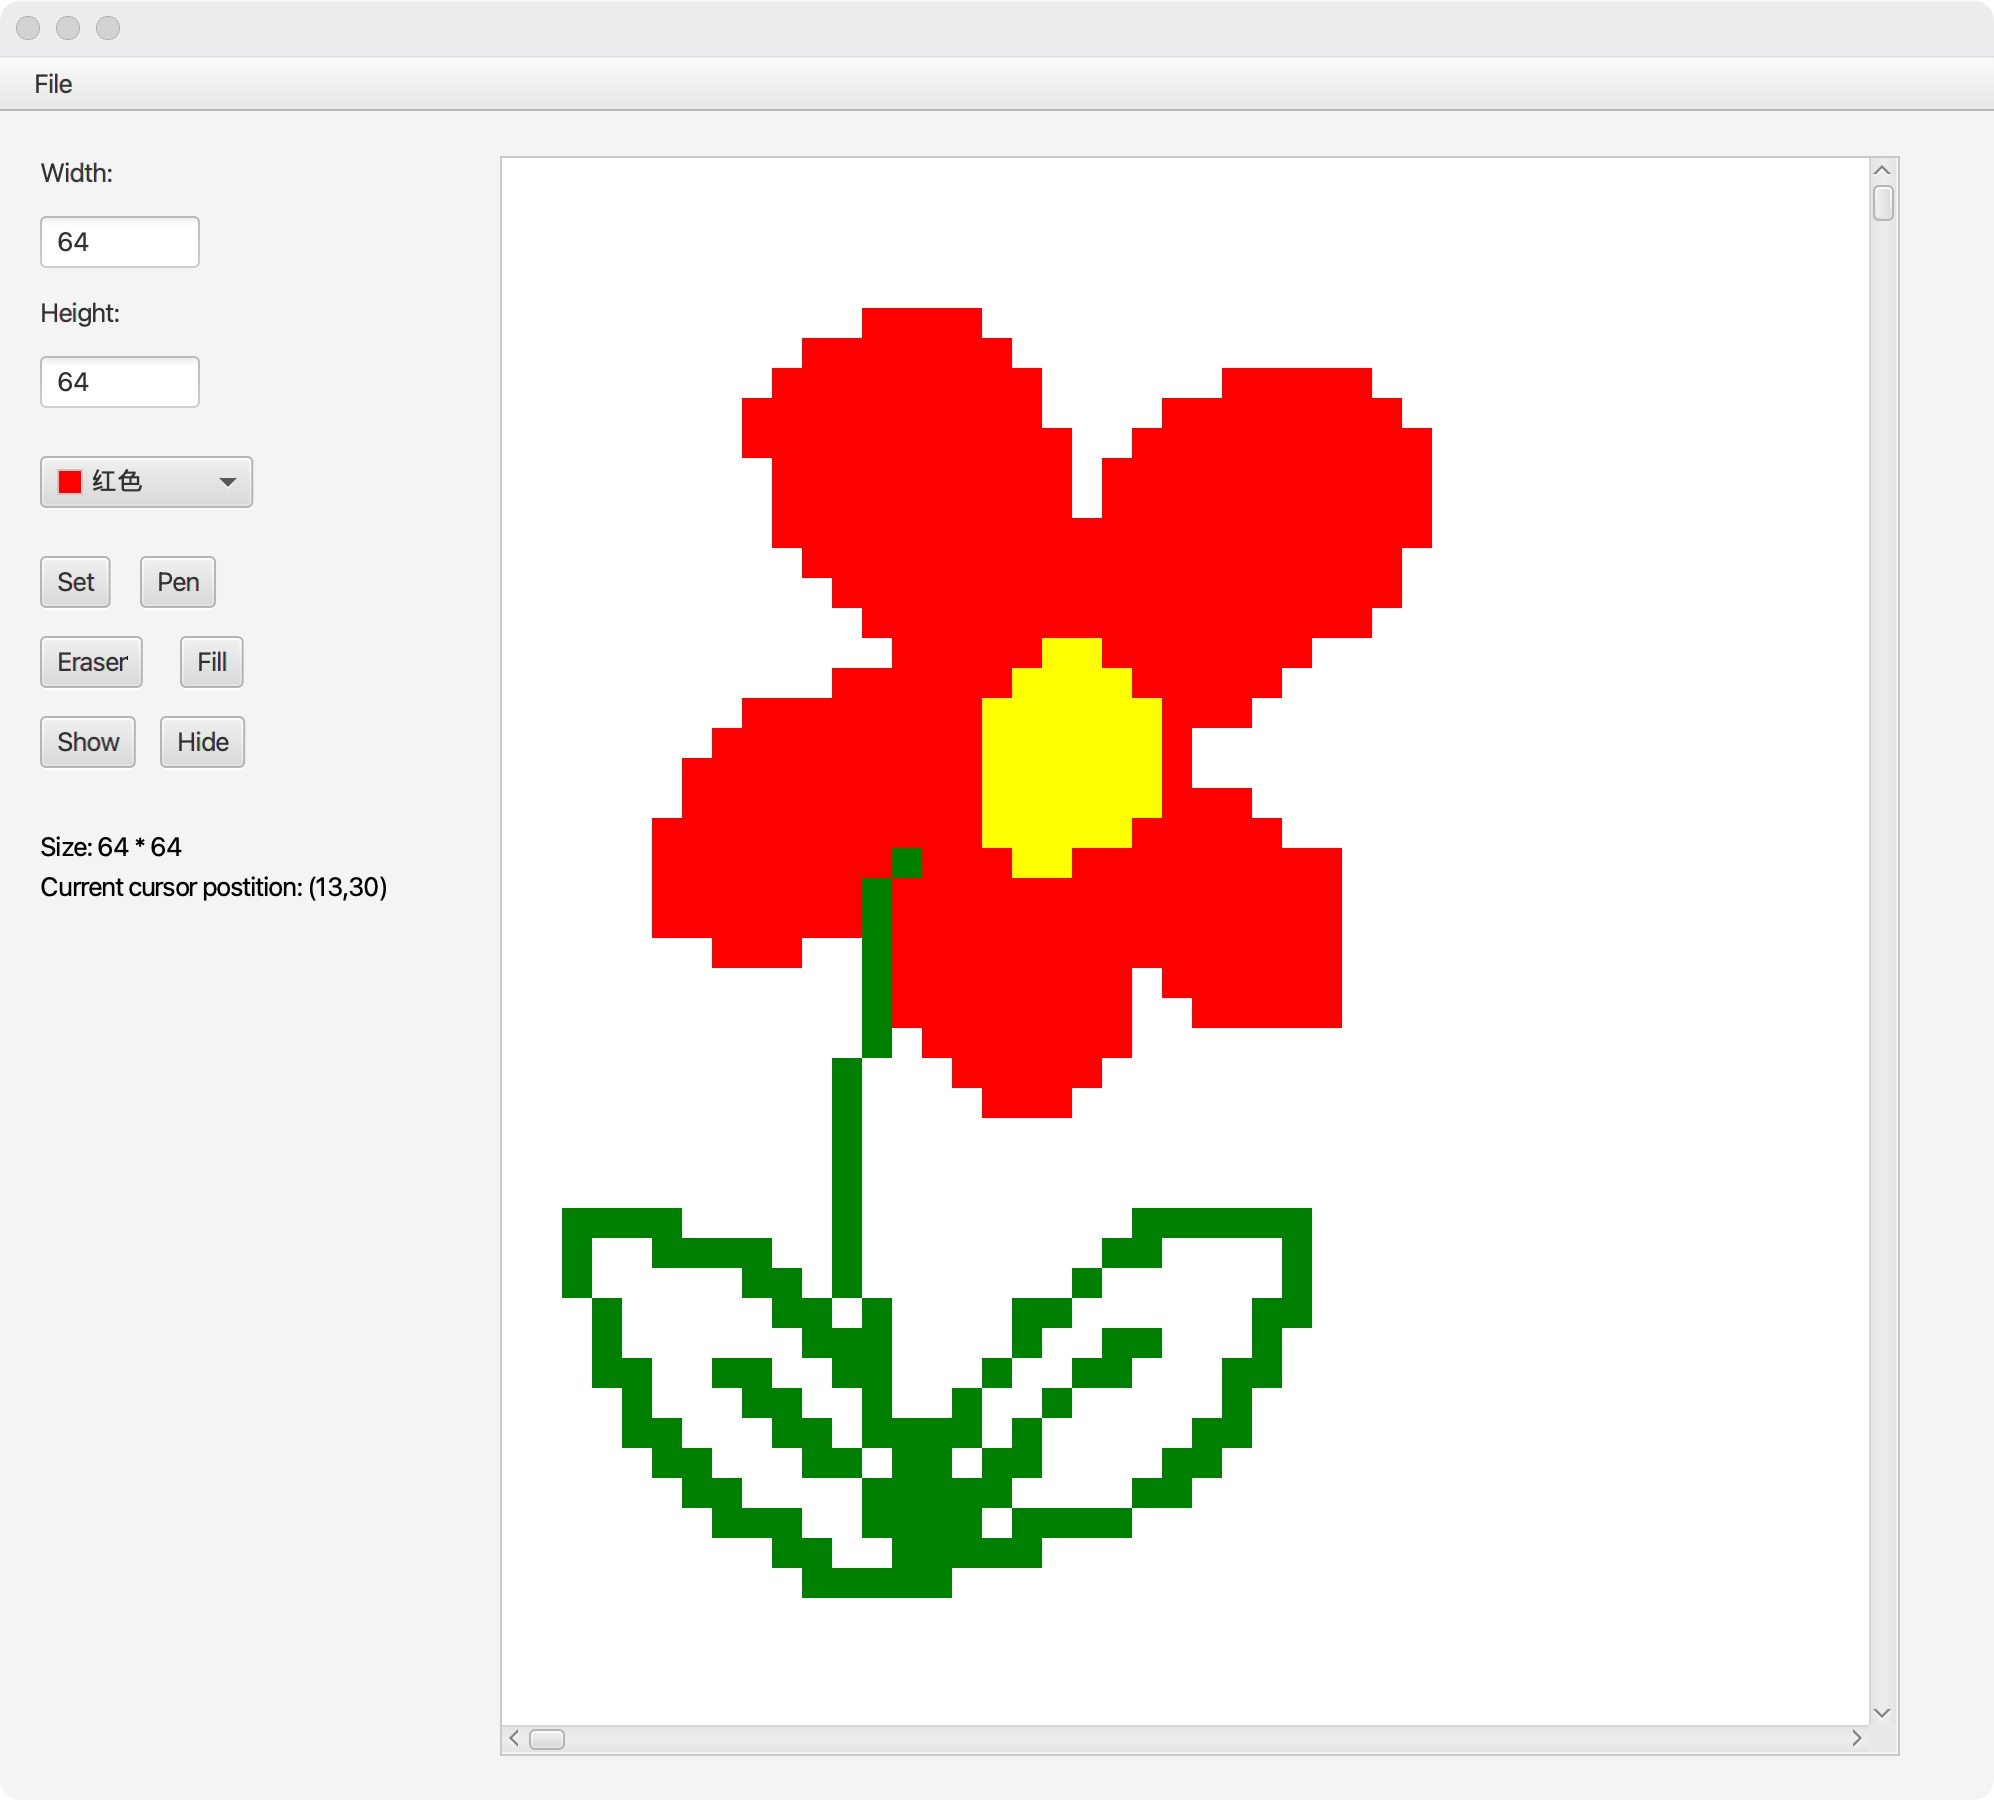The width and height of the screenshot is (1994, 1800).
Task: Hide the drawing grid with Hide button
Action: 201,741
